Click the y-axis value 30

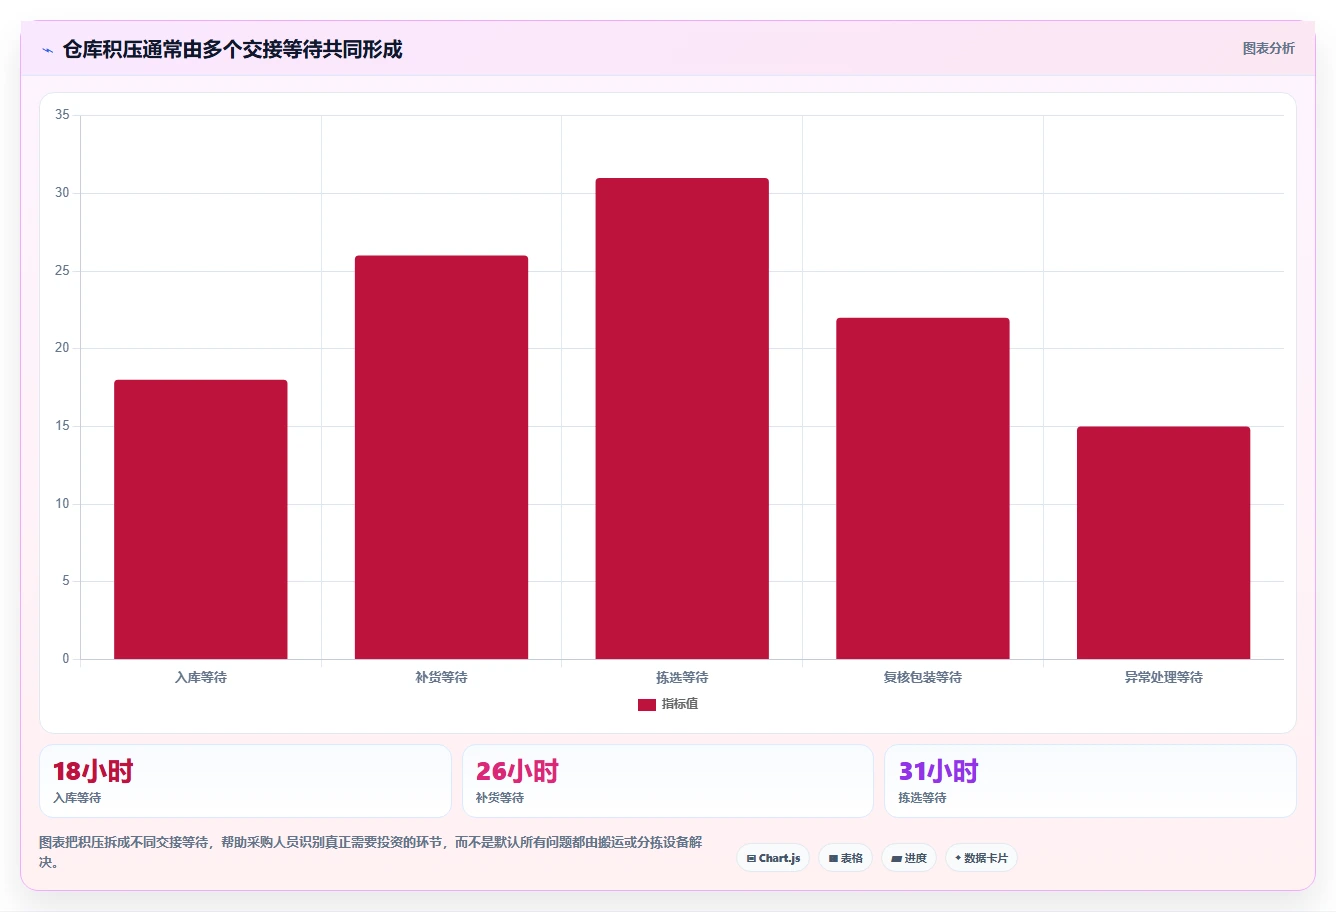coord(62,193)
